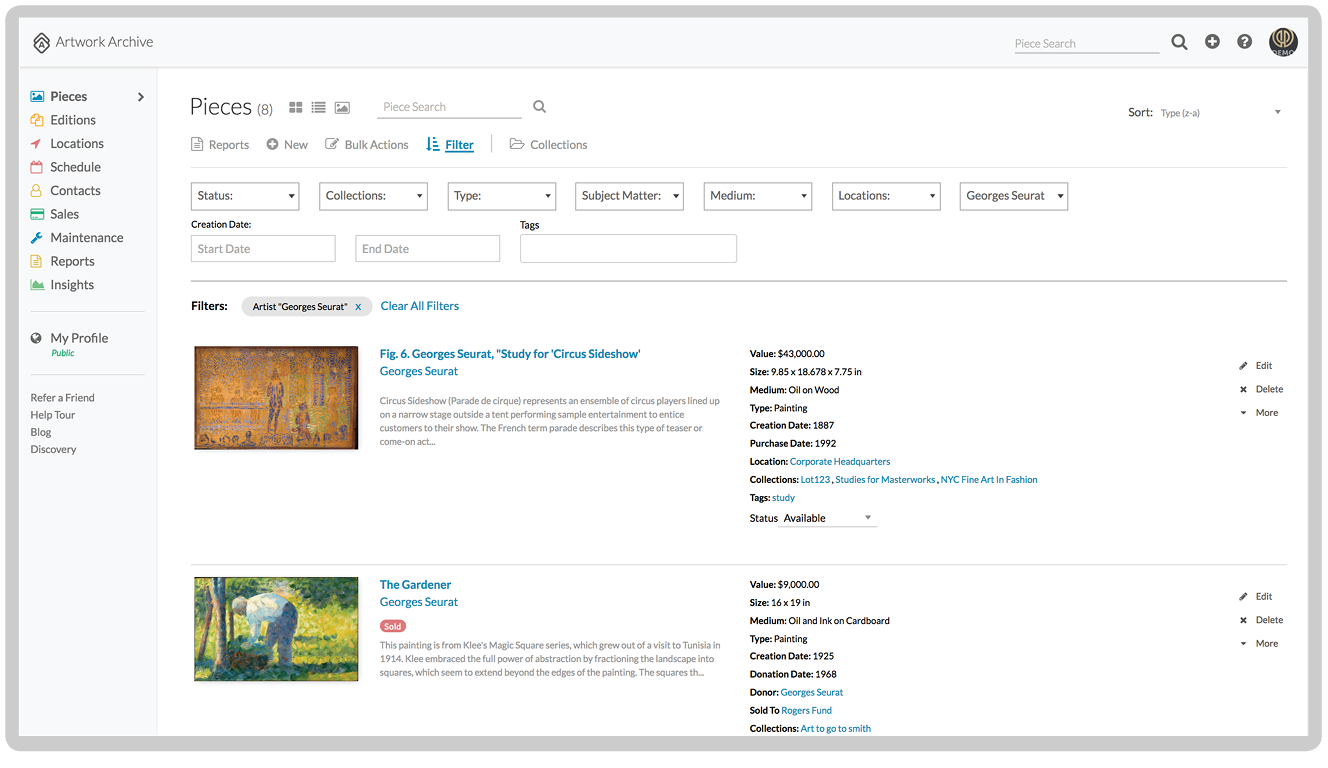The width and height of the screenshot is (1328, 768).
Task: Open 'The Gardener' piece details
Action: [x=415, y=584]
